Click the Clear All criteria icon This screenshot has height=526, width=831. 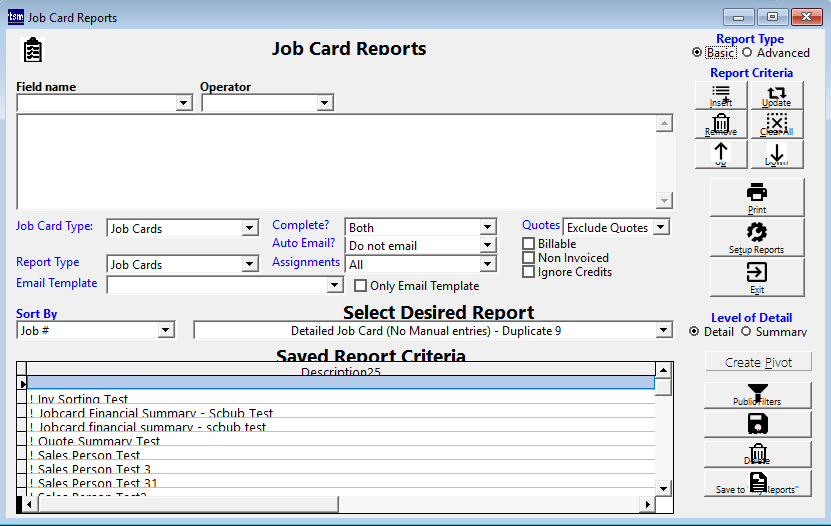[x=776, y=125]
